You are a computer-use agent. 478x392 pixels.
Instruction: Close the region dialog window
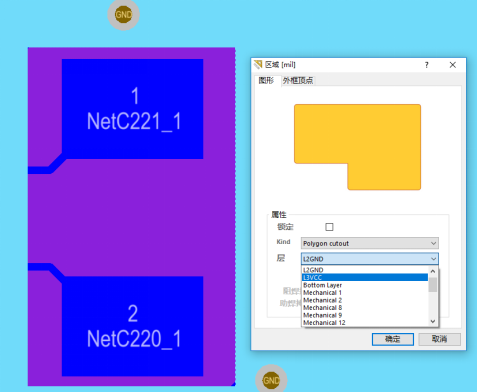pos(452,65)
